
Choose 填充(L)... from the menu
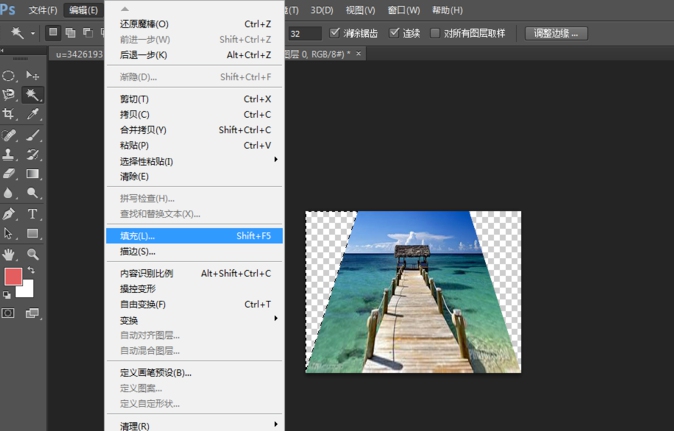click(x=194, y=236)
